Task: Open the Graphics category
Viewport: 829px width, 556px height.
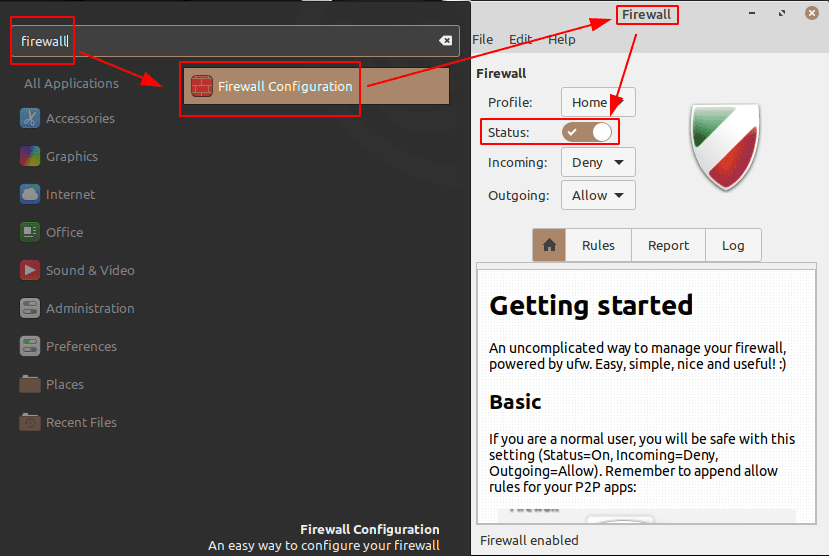Action: click(59, 156)
